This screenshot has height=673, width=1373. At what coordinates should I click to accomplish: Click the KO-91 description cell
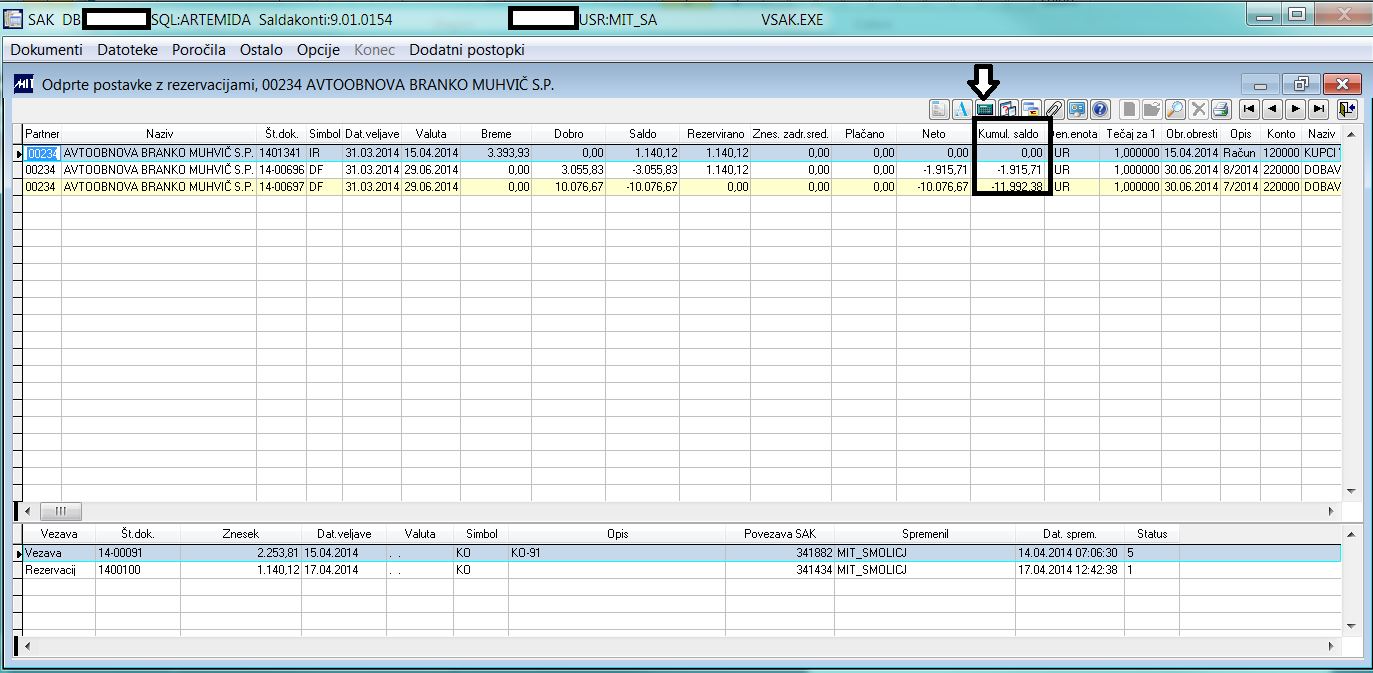point(617,552)
